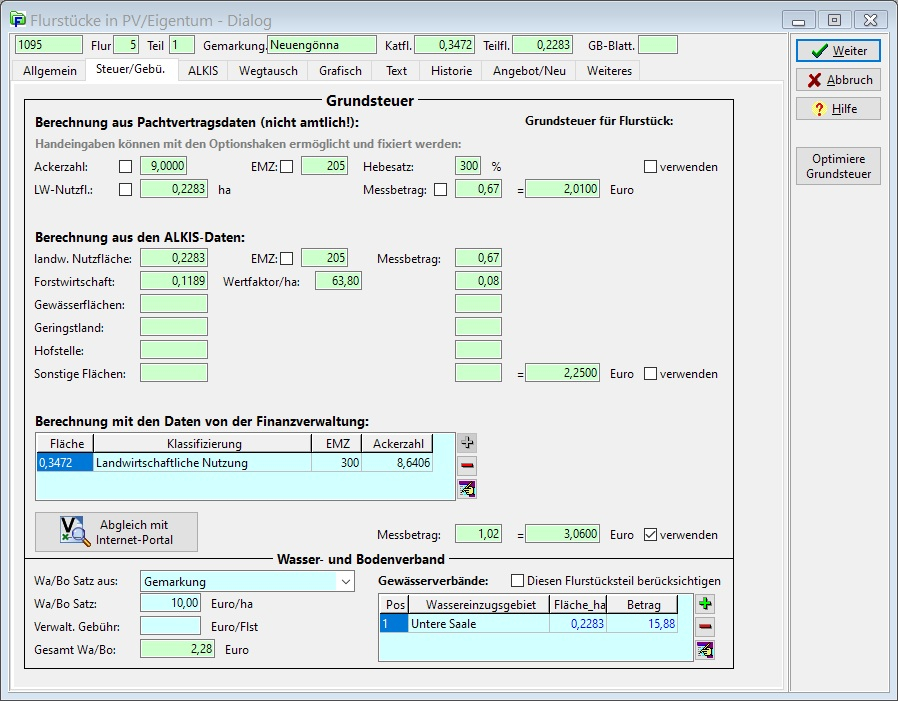
Task: Click Abgleich mit Internet-Portal button
Action: [x=116, y=532]
